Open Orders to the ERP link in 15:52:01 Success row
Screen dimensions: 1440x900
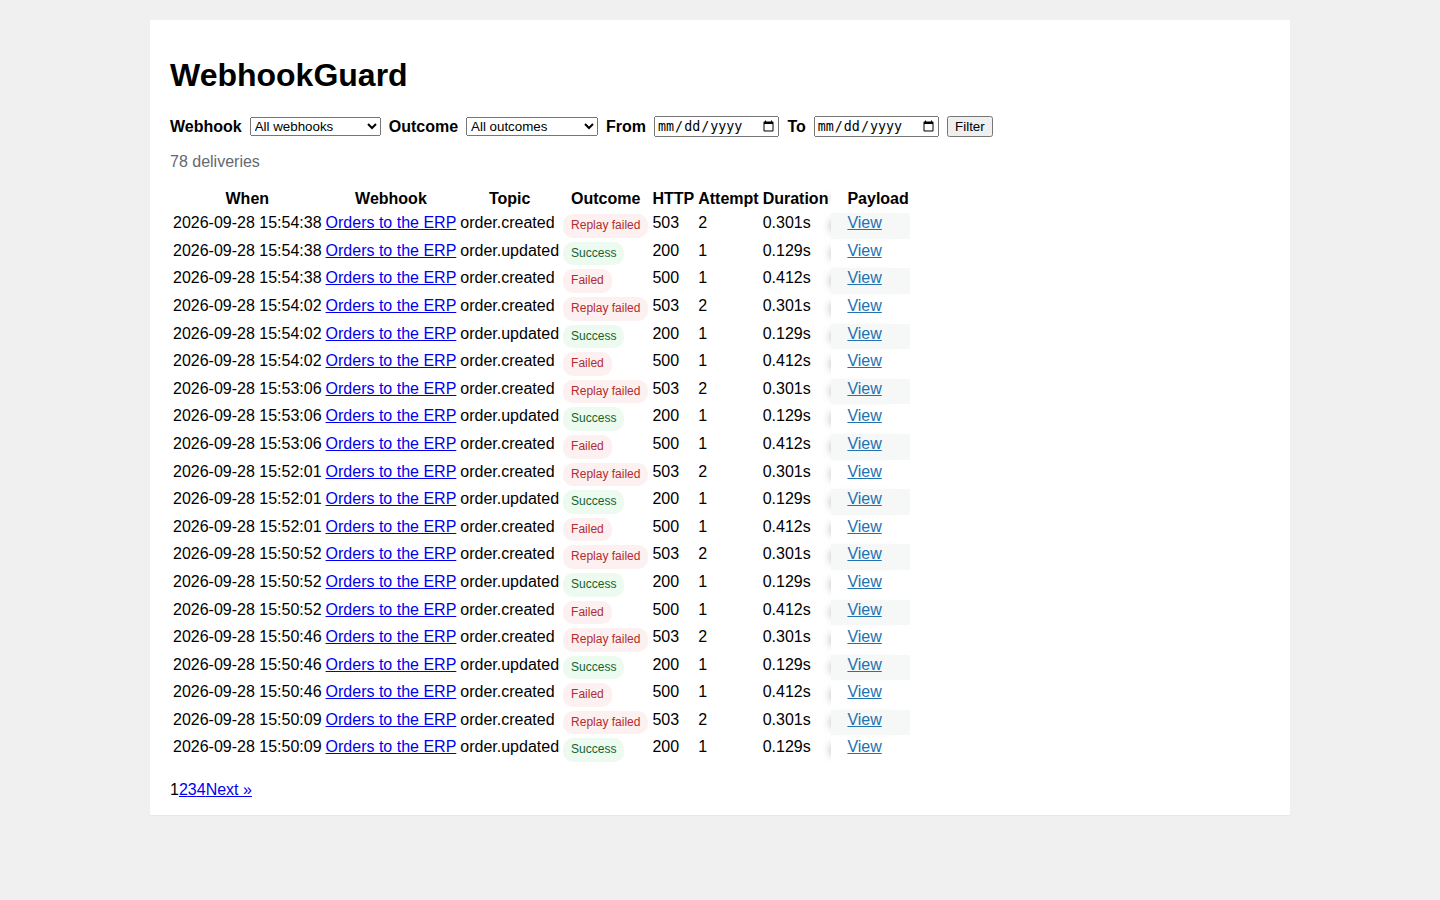390,498
